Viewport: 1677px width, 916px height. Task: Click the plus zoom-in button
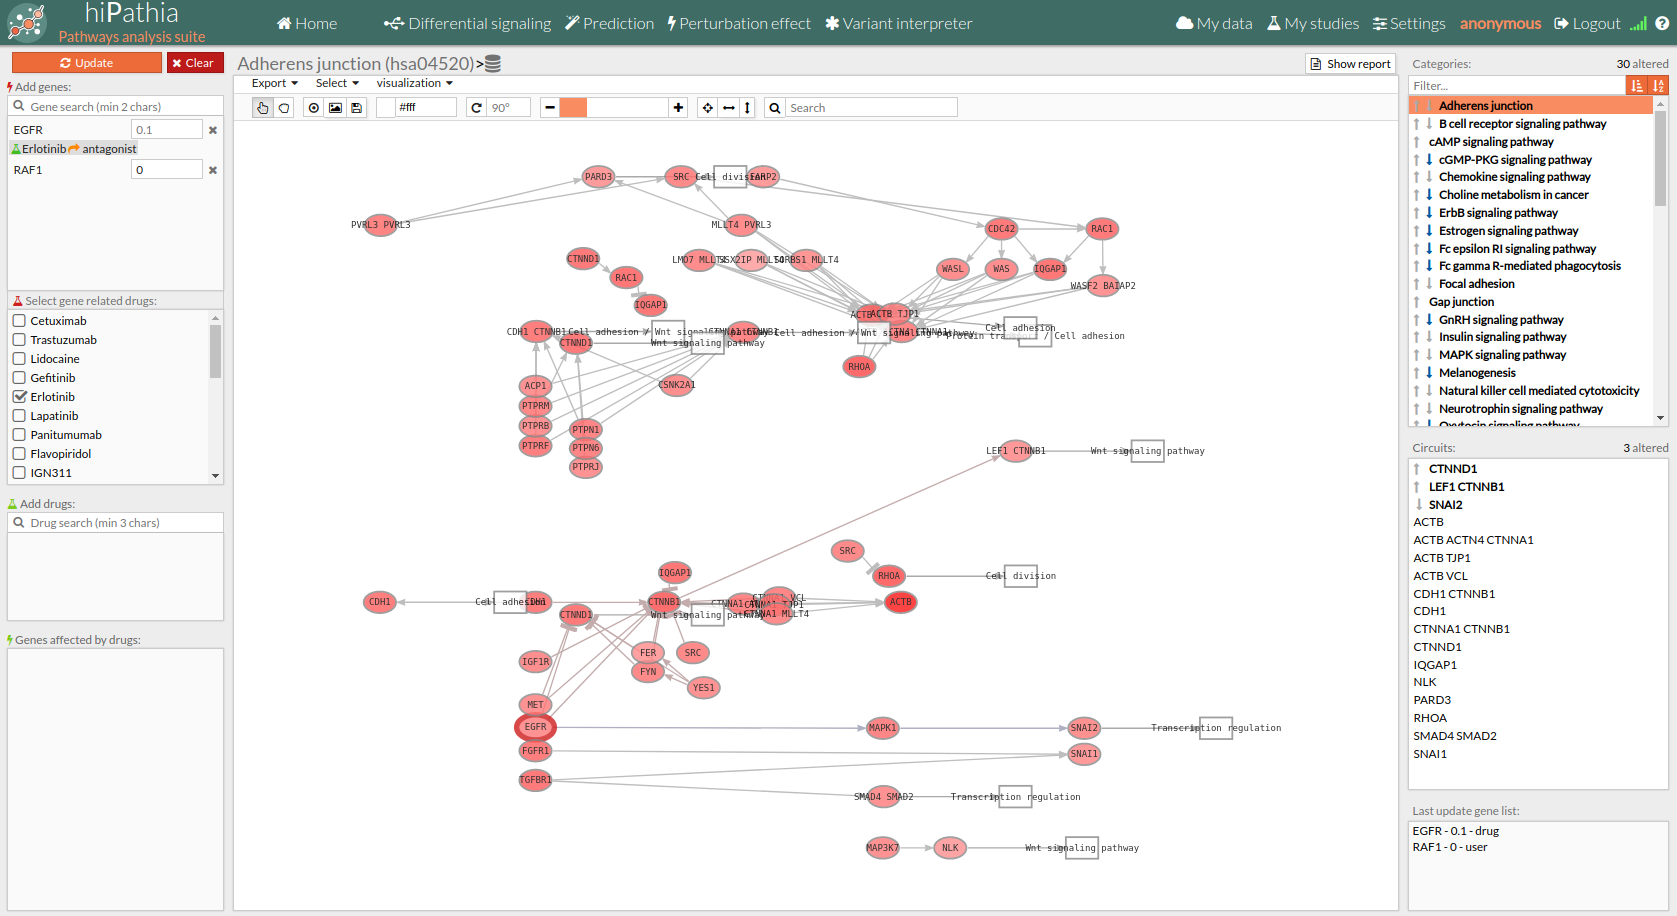[679, 108]
